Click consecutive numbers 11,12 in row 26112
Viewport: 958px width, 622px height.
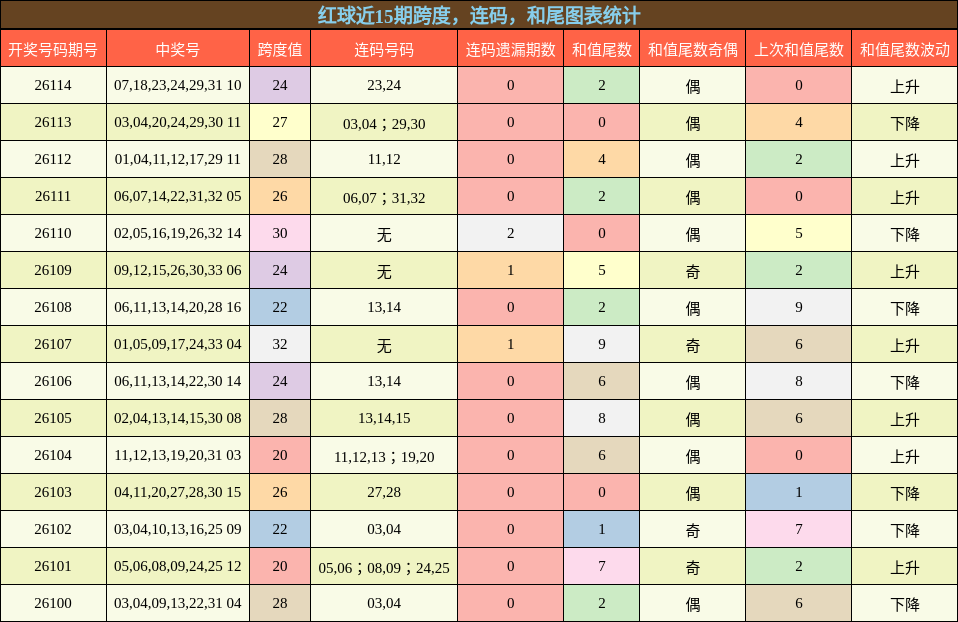click(x=384, y=159)
